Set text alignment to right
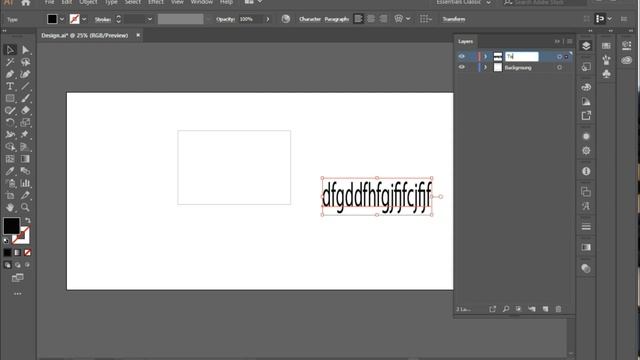This screenshot has height=360, width=640. pos(383,19)
